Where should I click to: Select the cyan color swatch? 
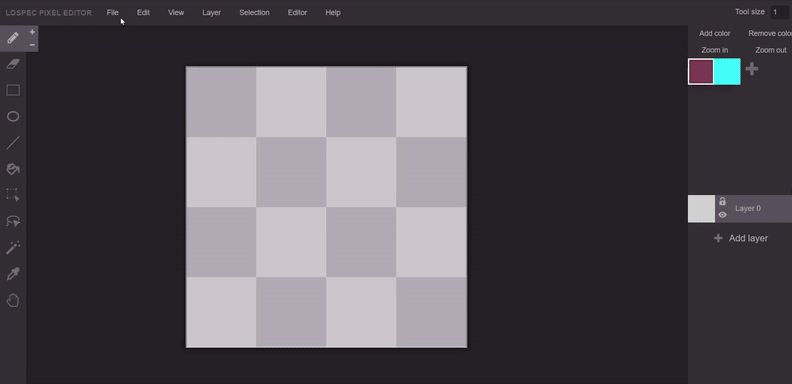point(727,71)
